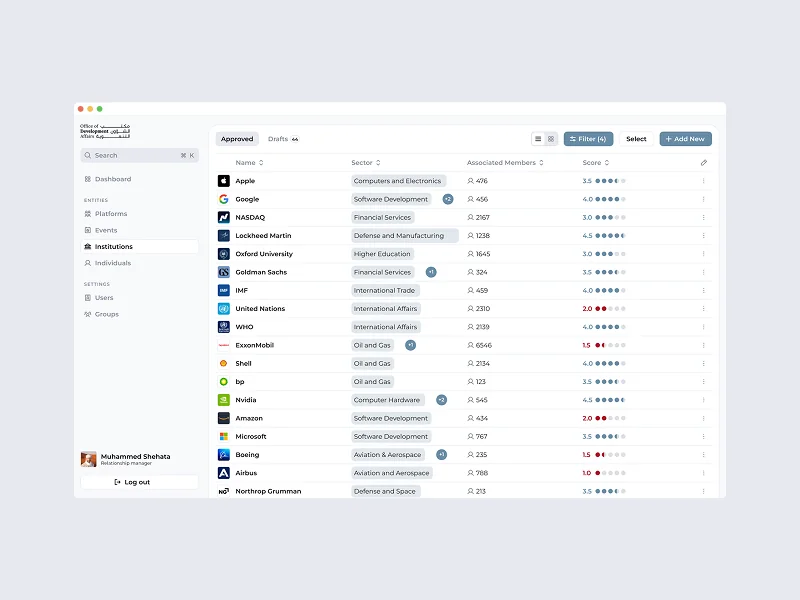Open row options menu for NASDAQ
The image size is (800, 600).
(704, 217)
